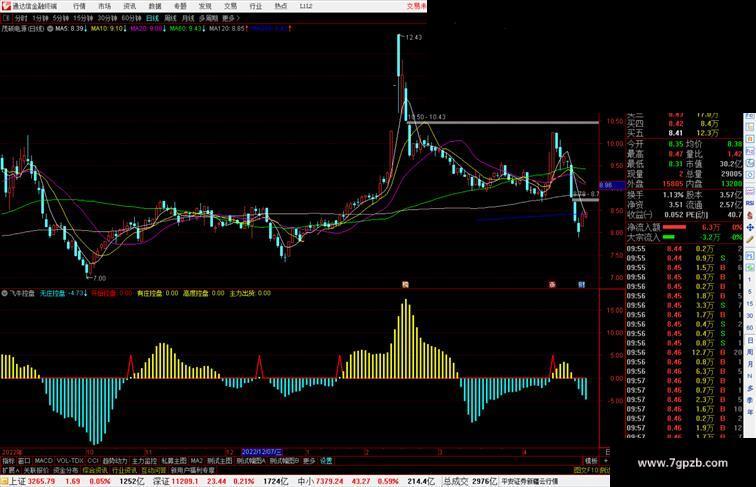Click the highlighted date 2022/12/07 label
Viewport: 756px width, 487px height.
click(x=261, y=452)
